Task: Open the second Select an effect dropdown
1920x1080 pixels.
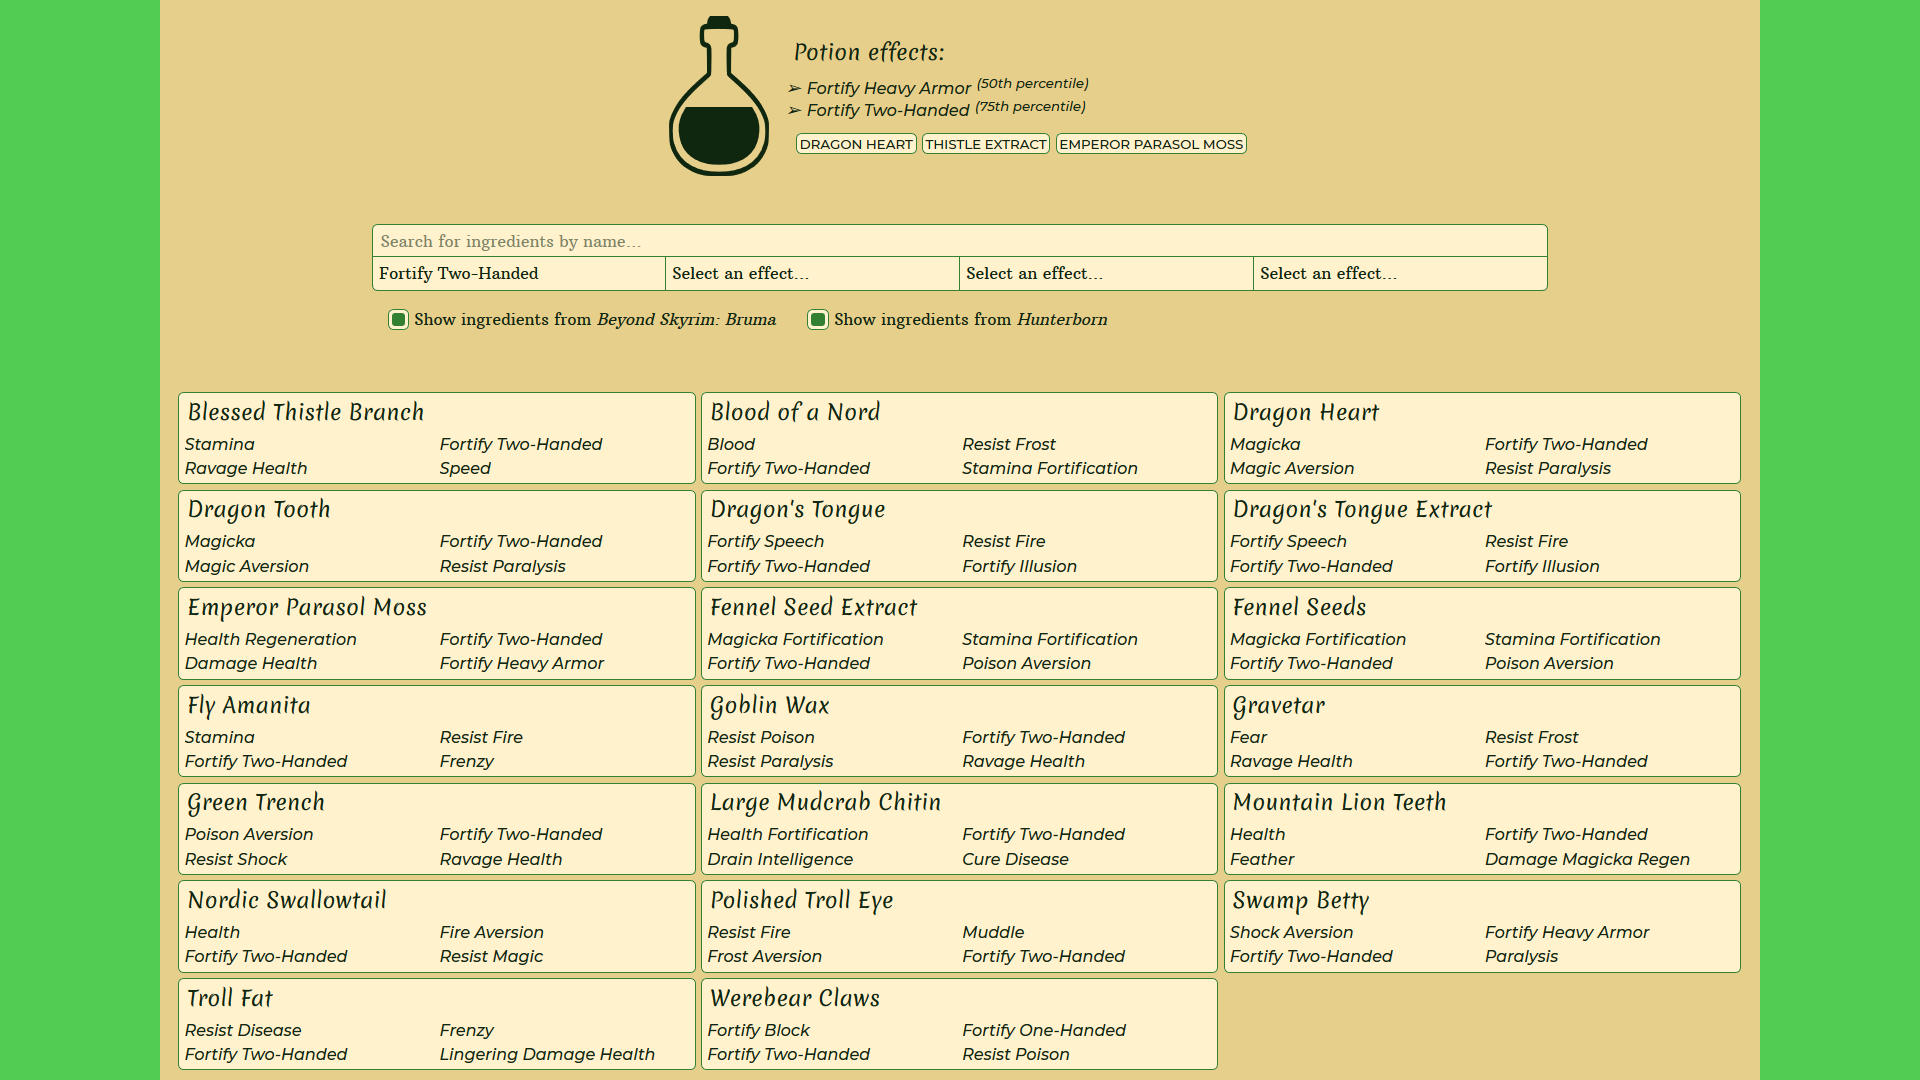Action: click(811, 274)
